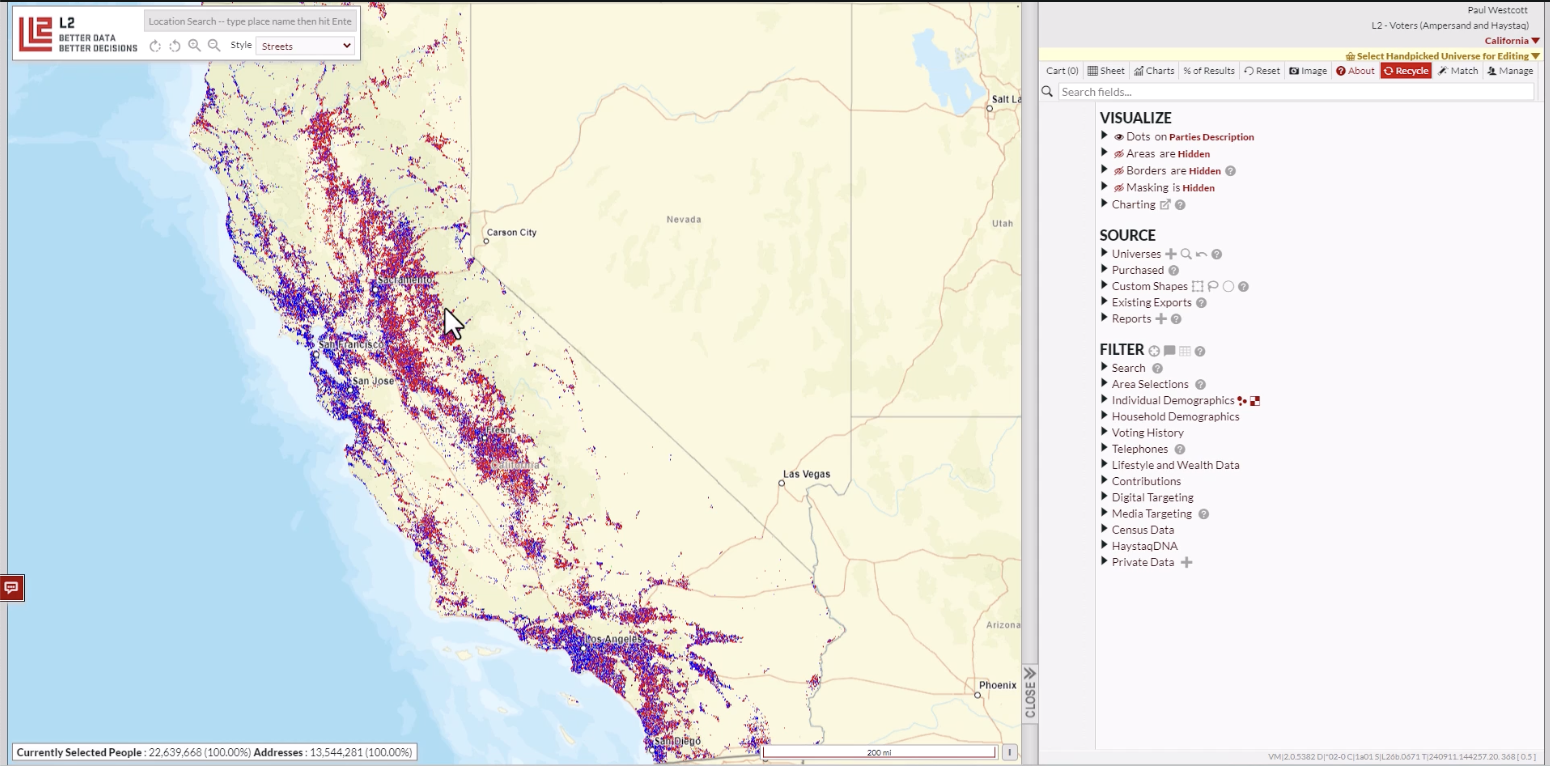Zoom out of the map
The height and width of the screenshot is (766, 1550).
pos(213,46)
